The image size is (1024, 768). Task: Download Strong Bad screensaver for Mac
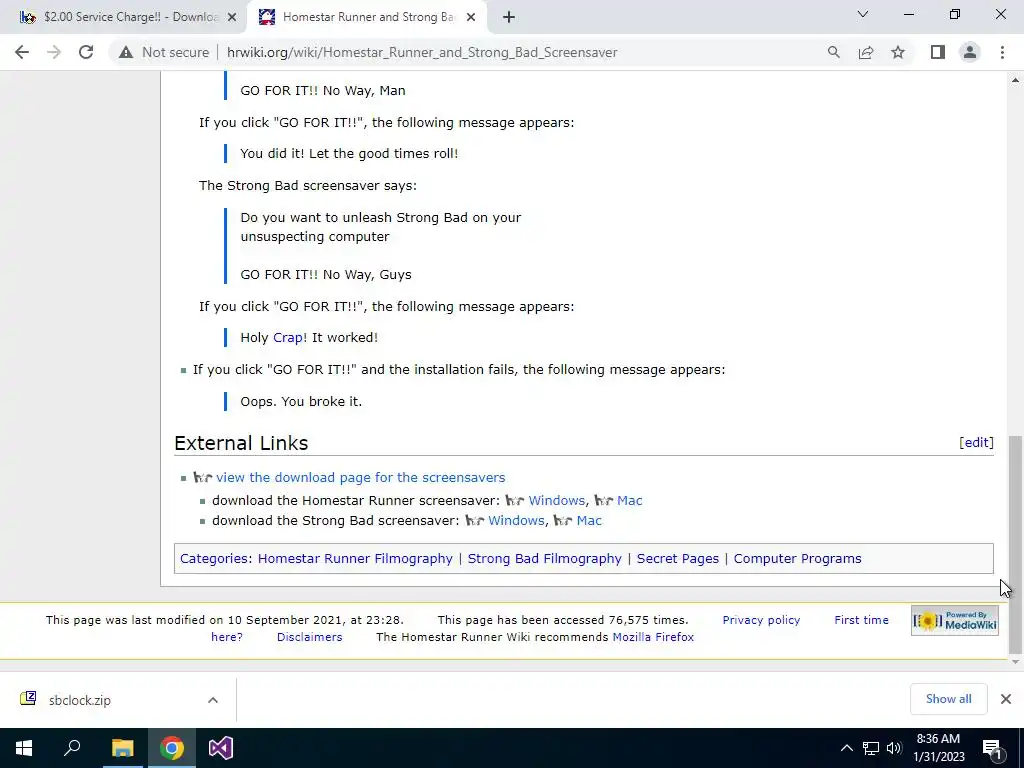coord(589,520)
